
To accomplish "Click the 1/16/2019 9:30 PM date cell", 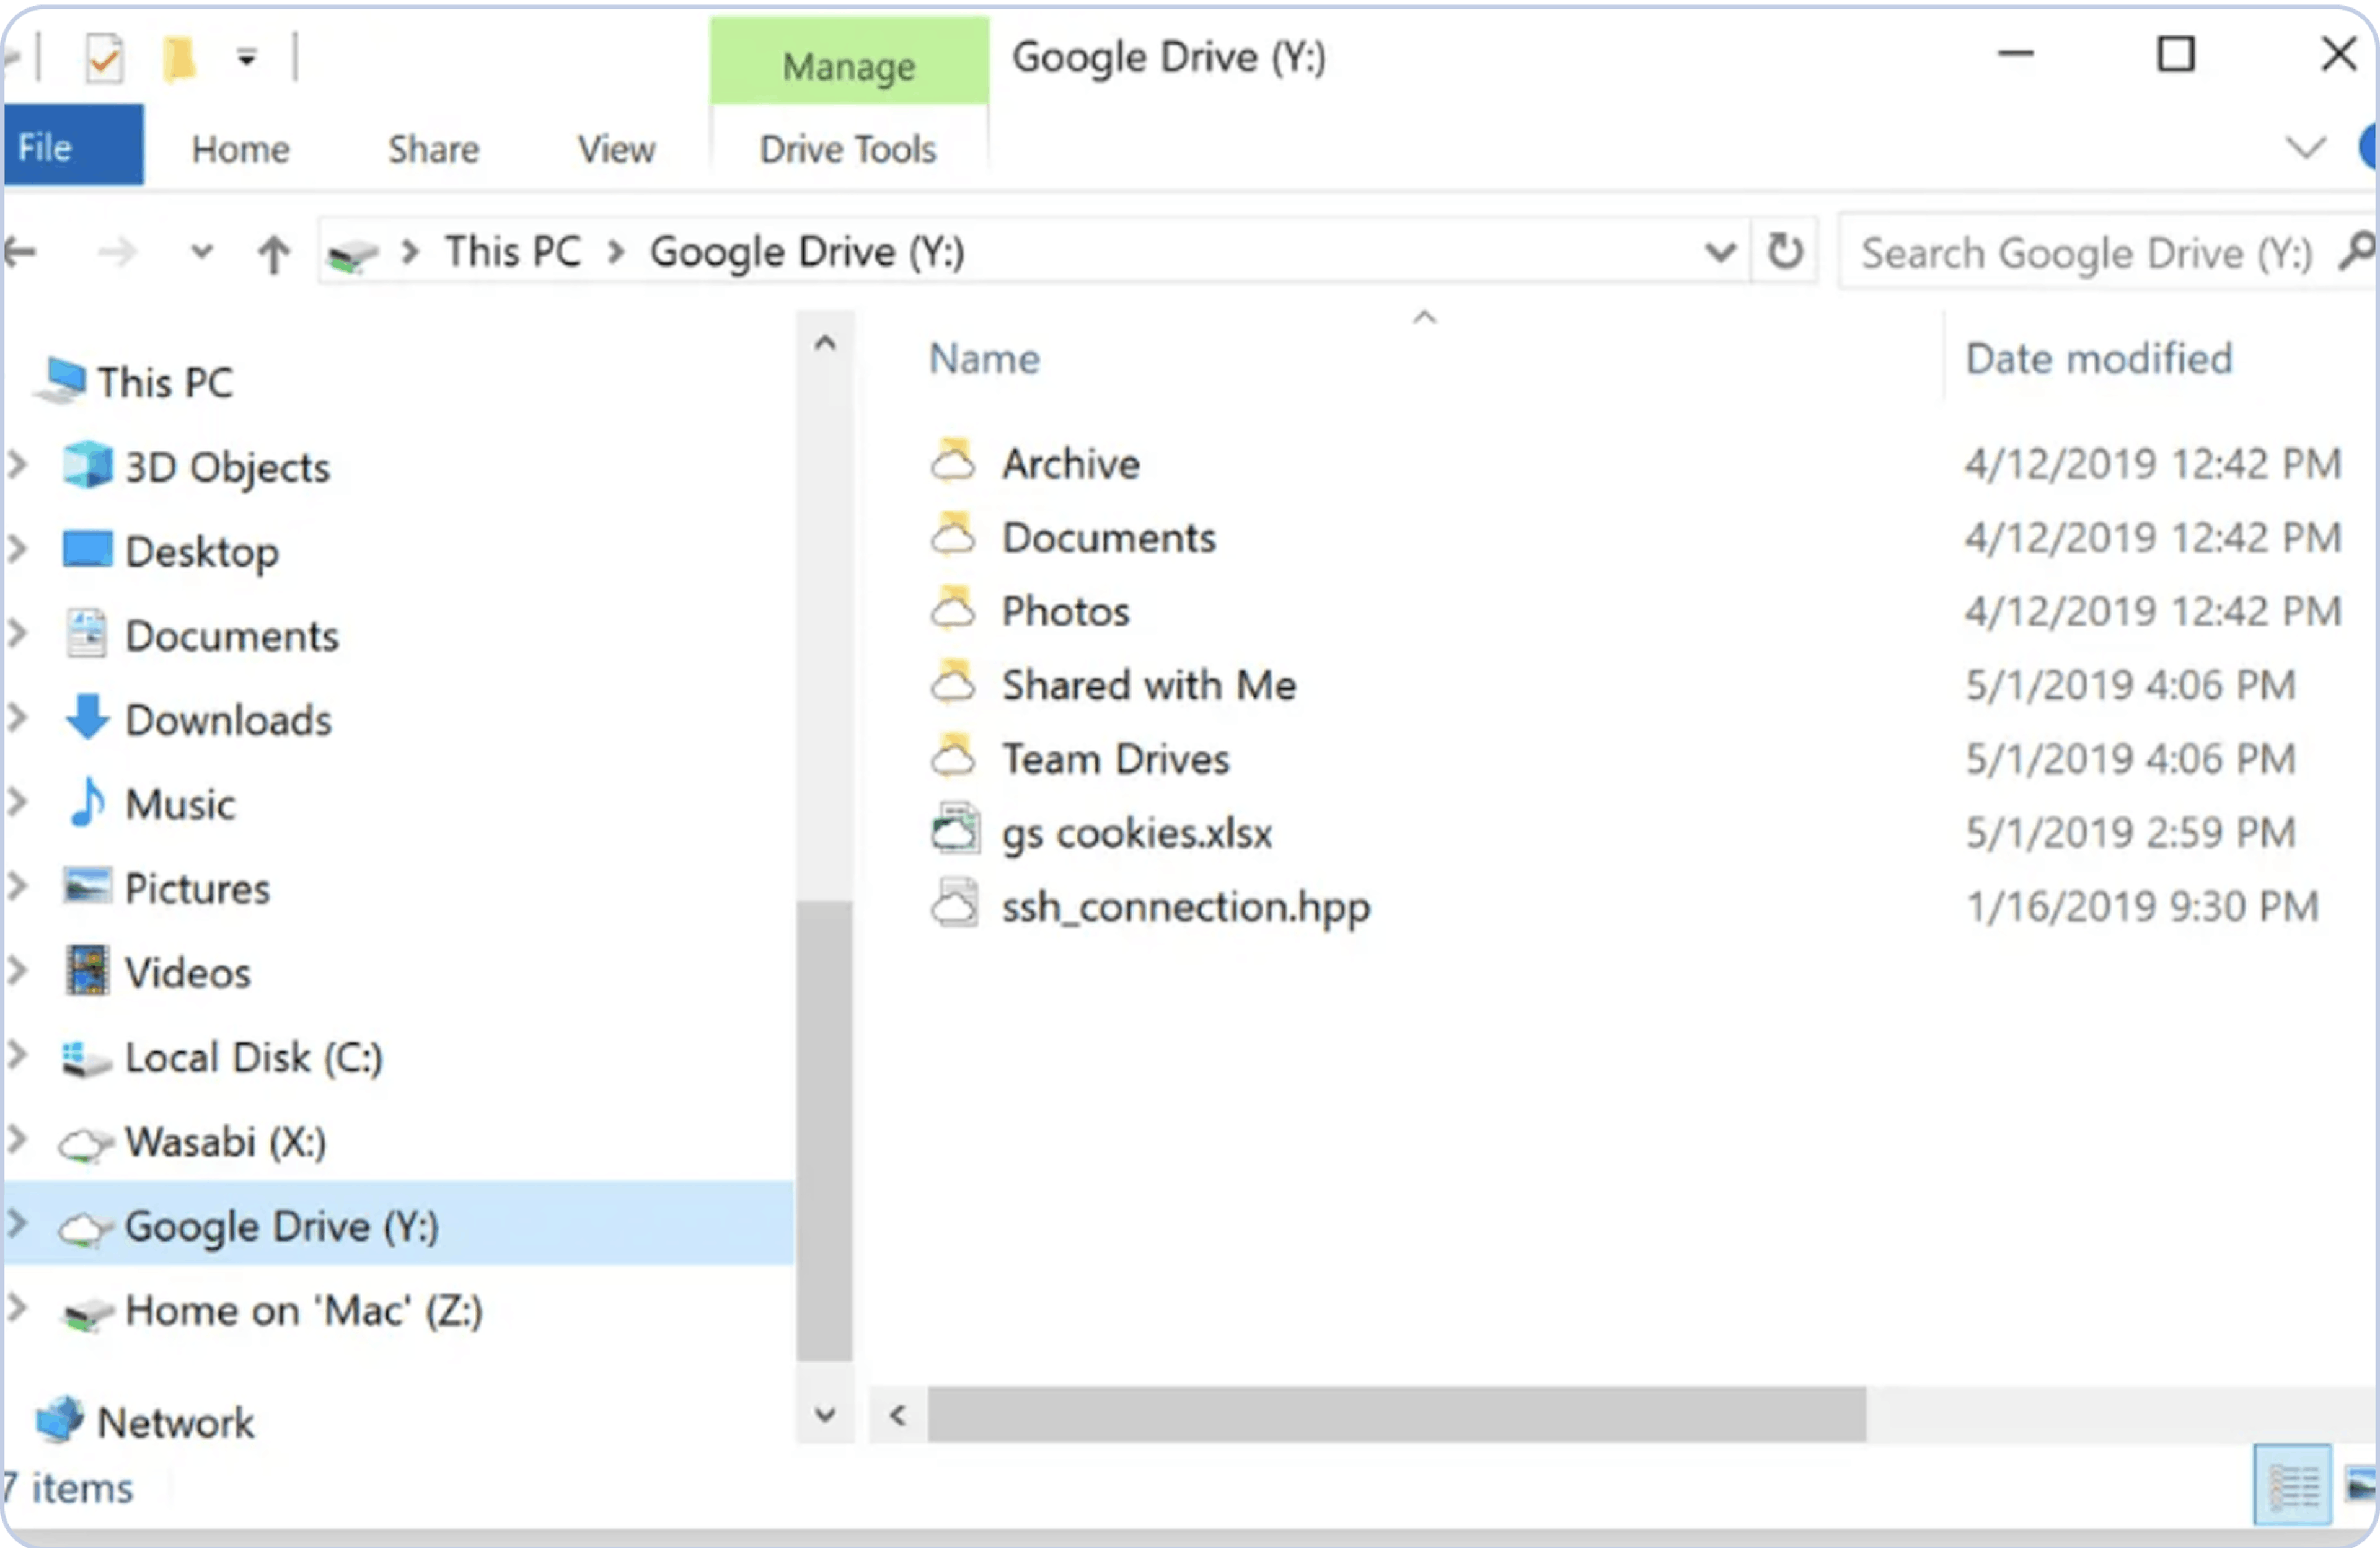I will coord(2142,908).
